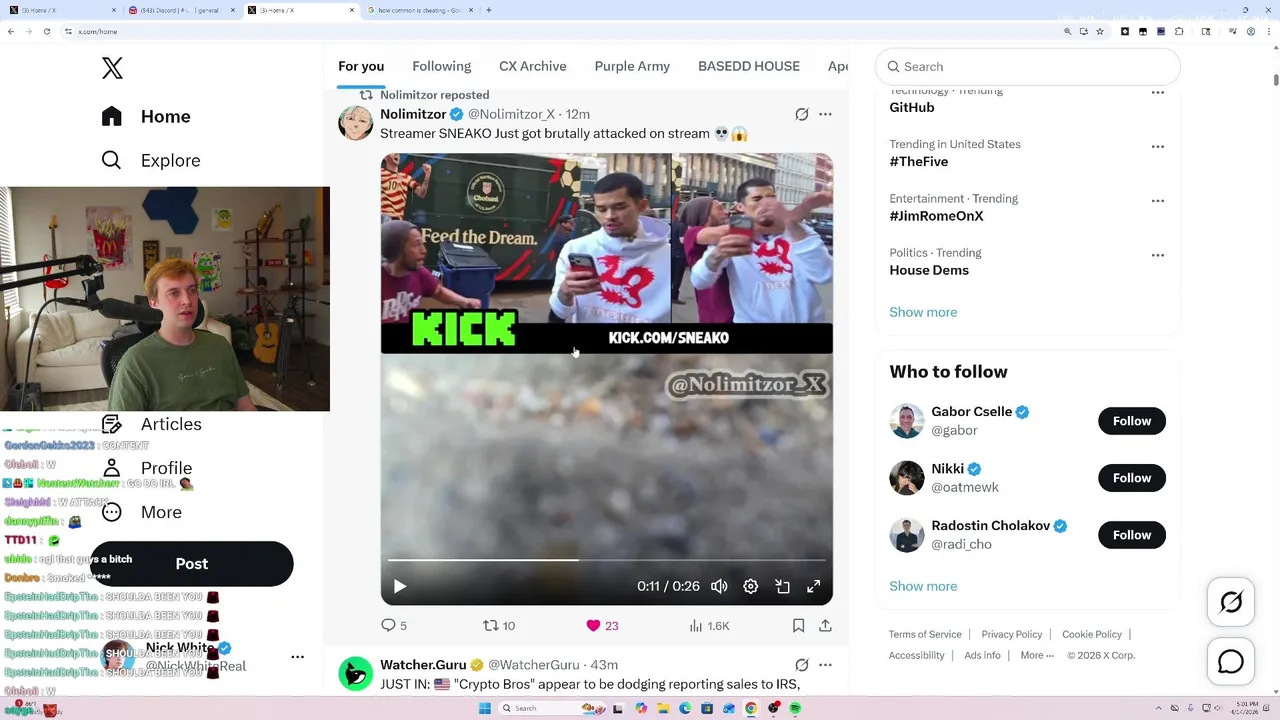The height and width of the screenshot is (720, 1280).
Task: Open the More menu in sidebar
Action: tap(142, 512)
